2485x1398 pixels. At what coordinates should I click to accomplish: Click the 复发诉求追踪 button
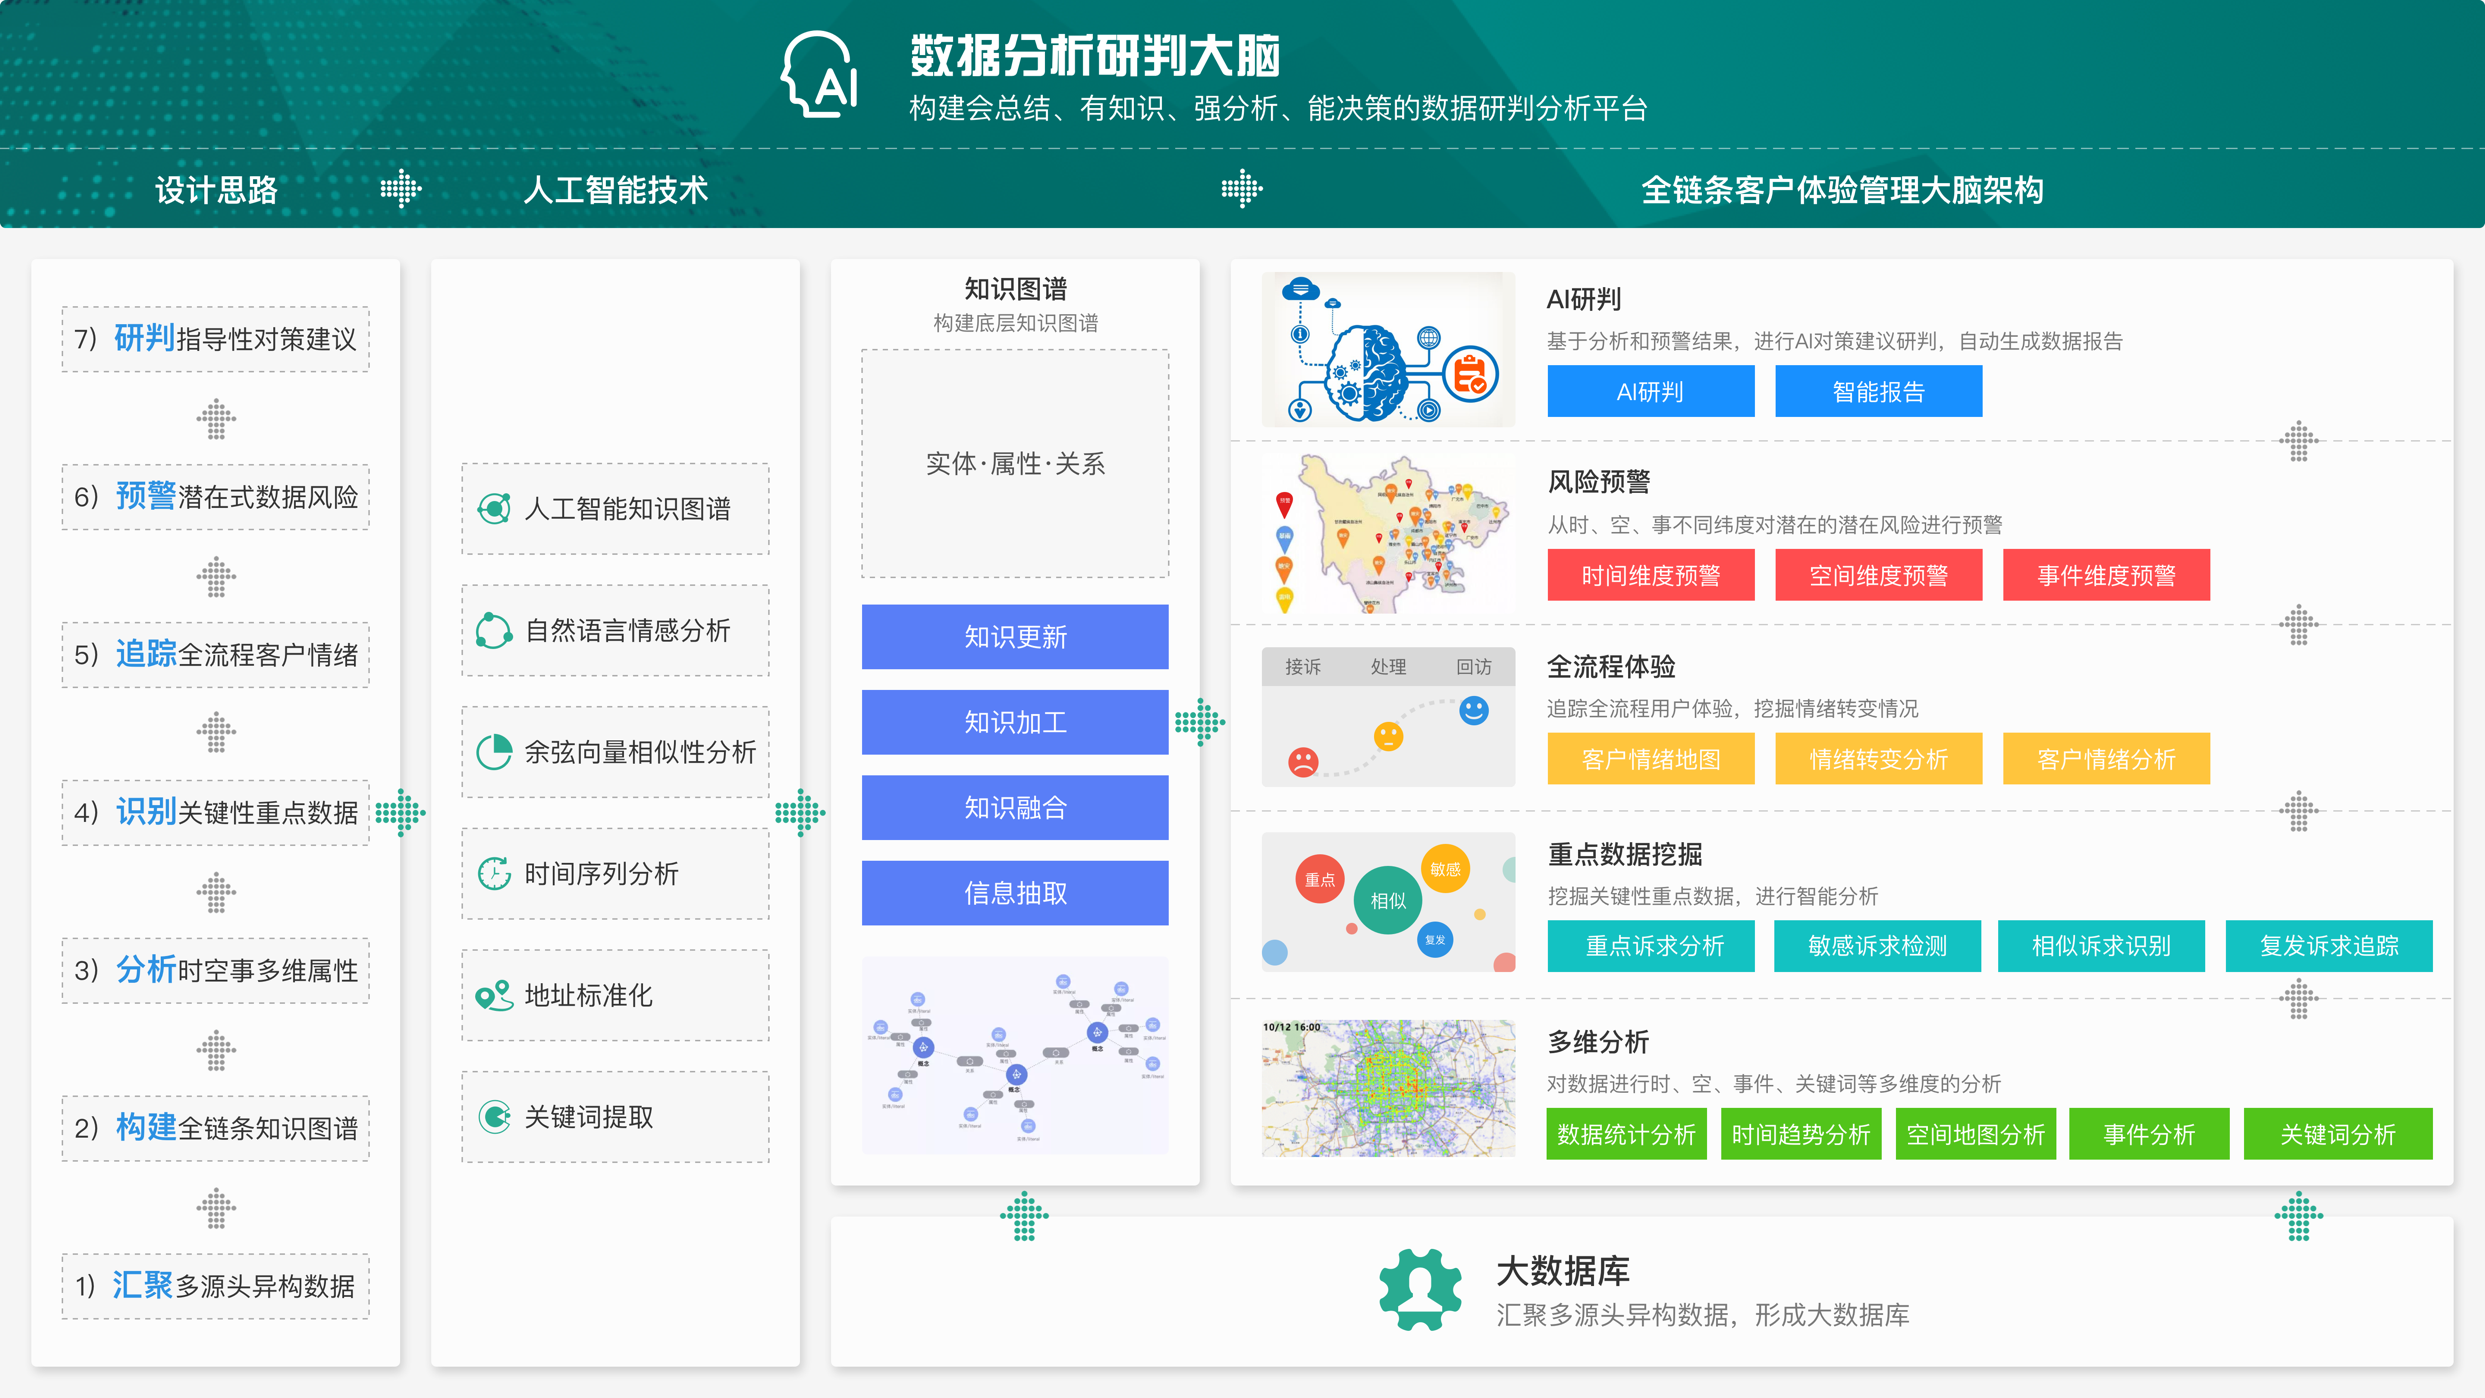(2329, 945)
